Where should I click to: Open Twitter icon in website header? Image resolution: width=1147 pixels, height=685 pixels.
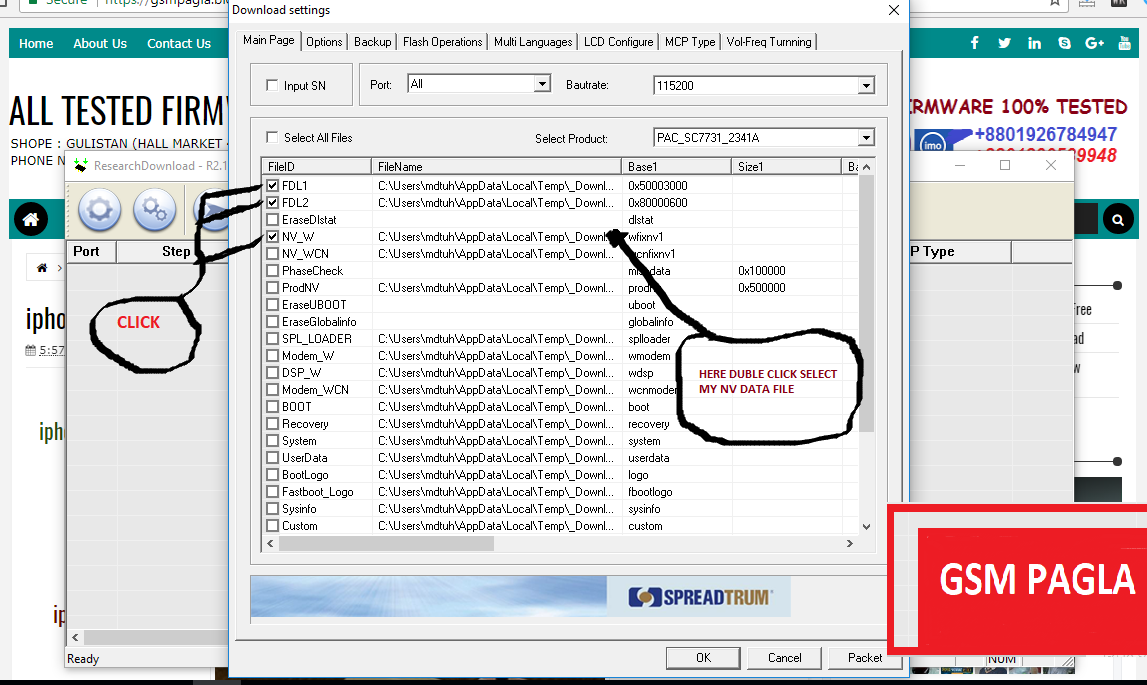(x=1004, y=43)
